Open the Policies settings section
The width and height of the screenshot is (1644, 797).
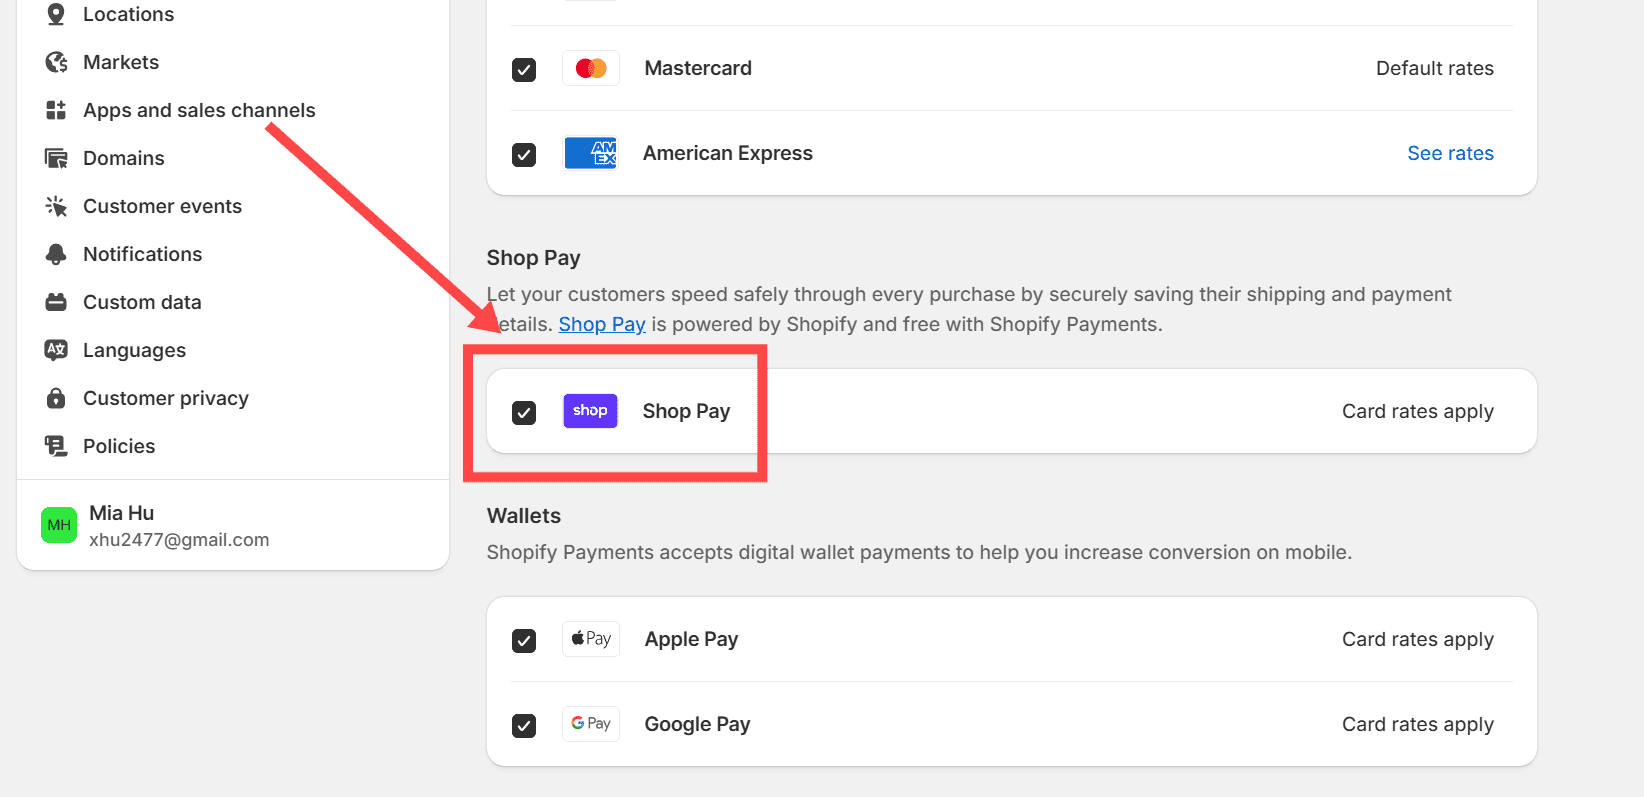tap(119, 446)
